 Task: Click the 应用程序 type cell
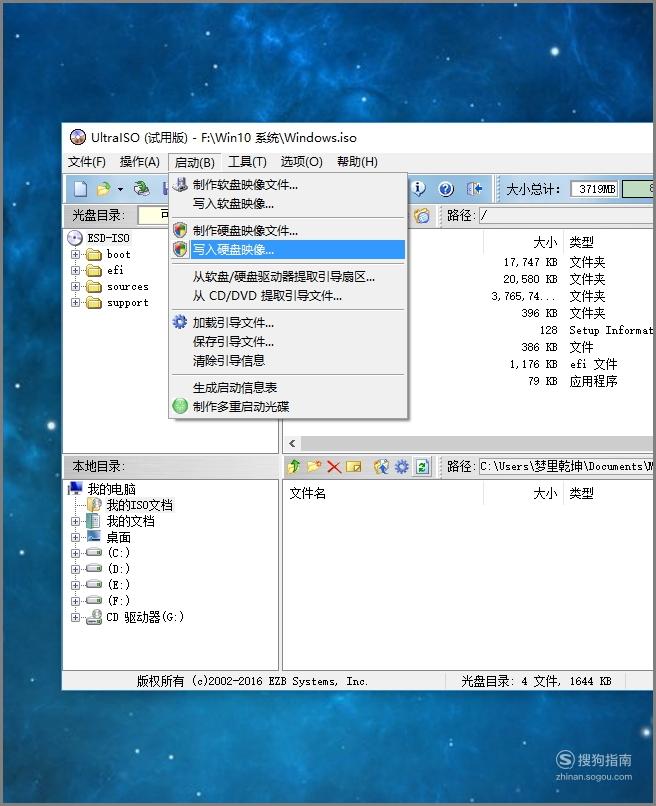(593, 381)
